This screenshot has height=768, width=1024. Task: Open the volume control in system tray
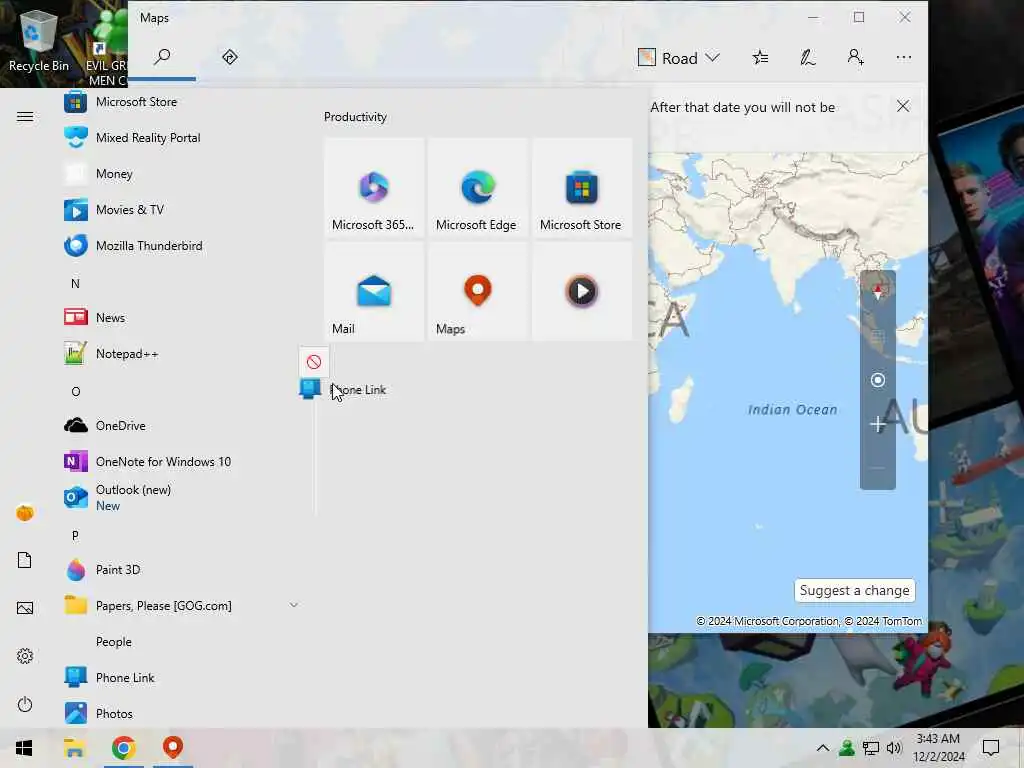point(895,748)
